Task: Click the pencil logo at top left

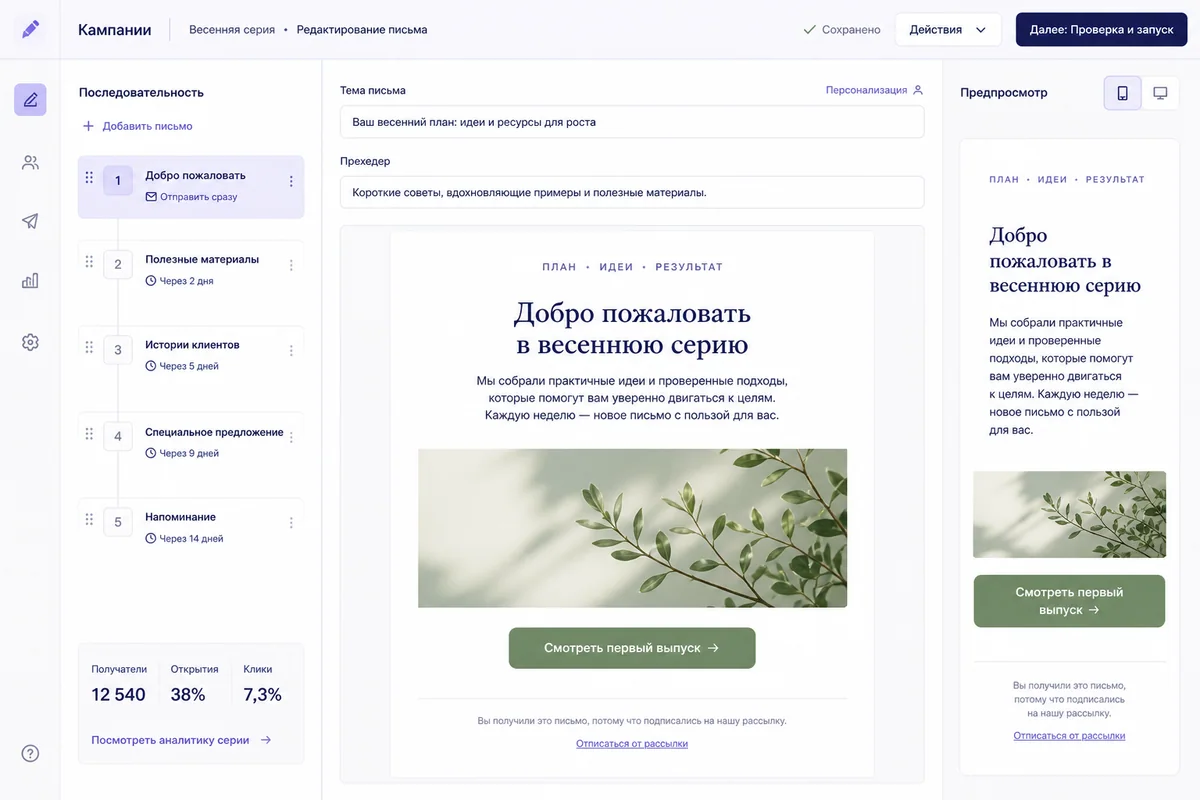Action: [30, 29]
